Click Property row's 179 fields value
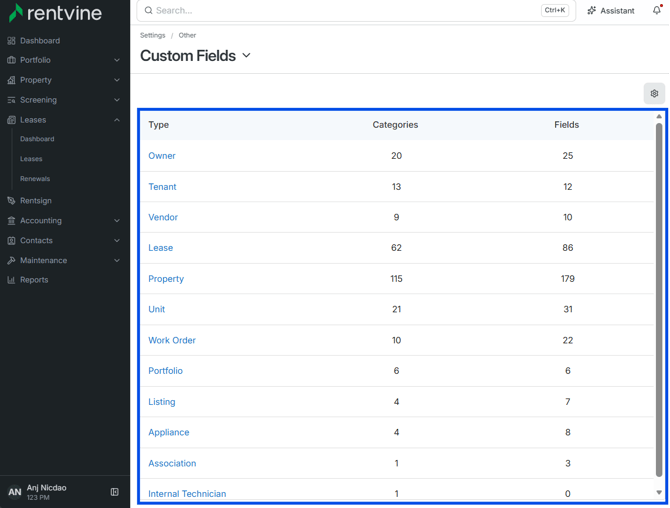The height and width of the screenshot is (508, 670). [x=567, y=279]
